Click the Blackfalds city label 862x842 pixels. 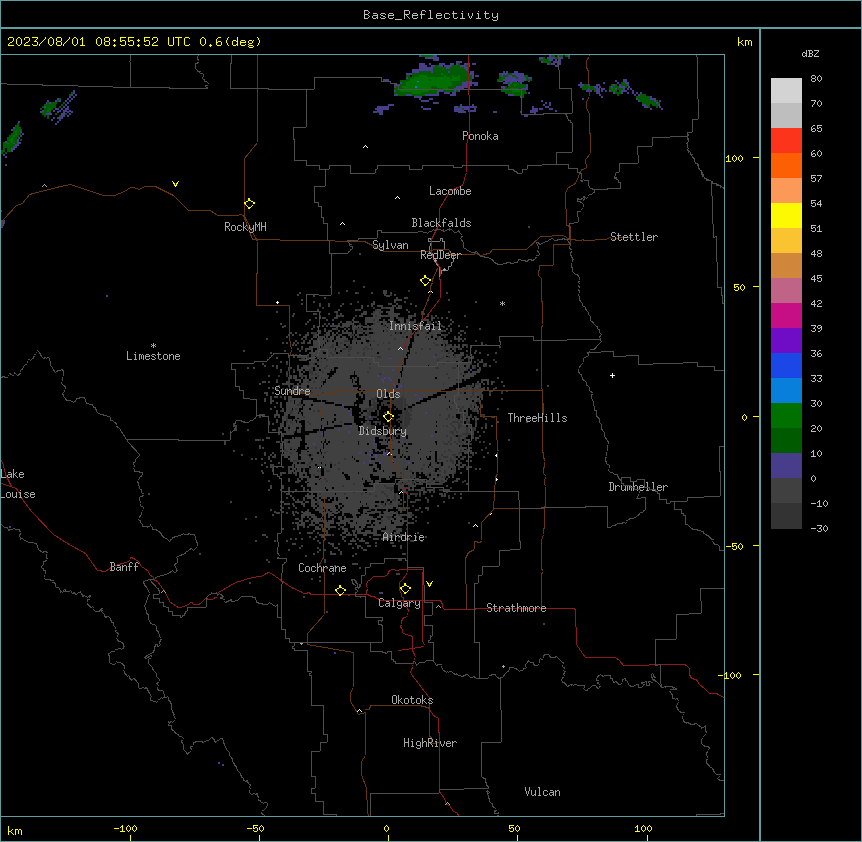tap(441, 223)
